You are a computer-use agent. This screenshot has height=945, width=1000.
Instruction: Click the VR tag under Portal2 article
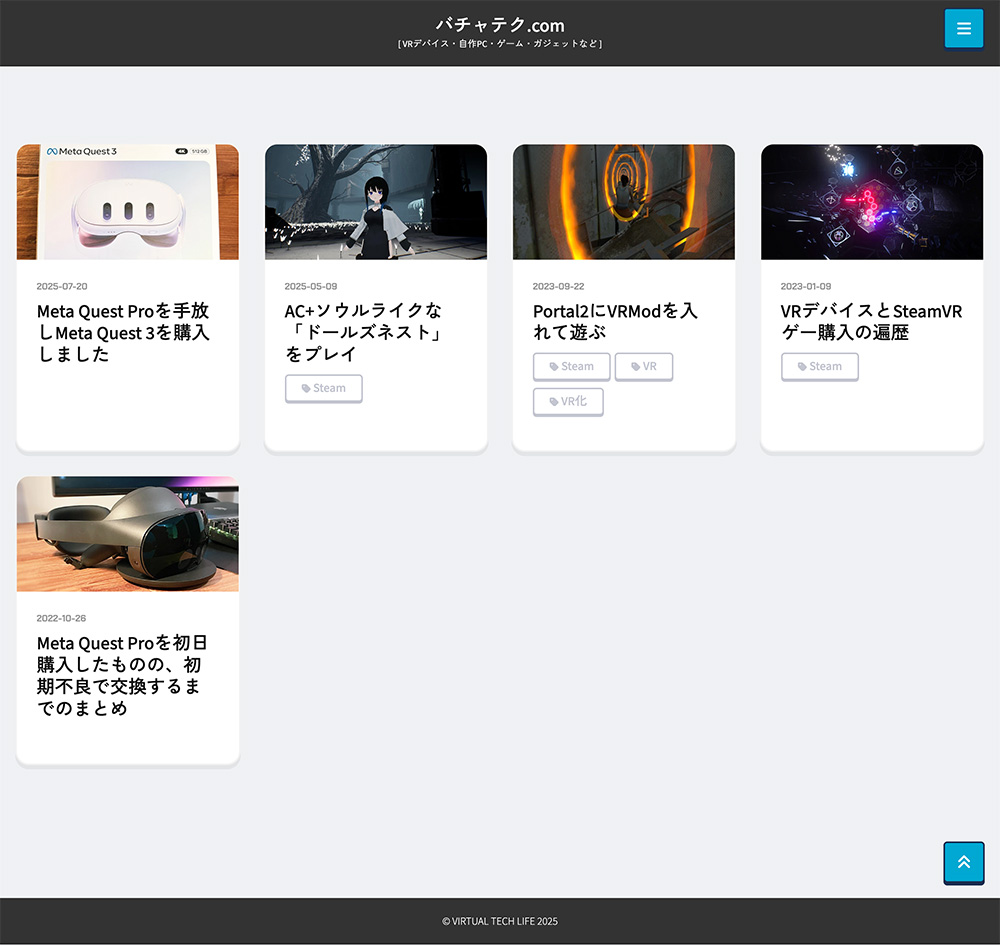643,367
